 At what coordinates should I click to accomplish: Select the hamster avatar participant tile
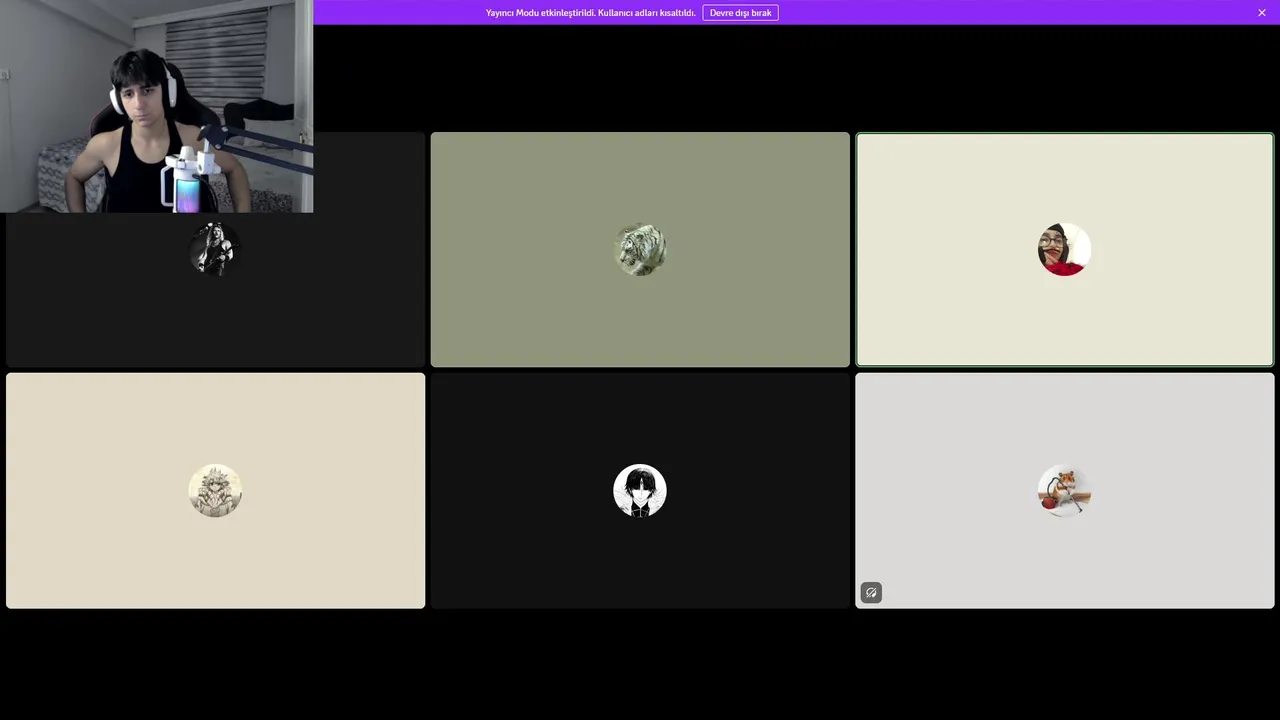click(x=1065, y=491)
